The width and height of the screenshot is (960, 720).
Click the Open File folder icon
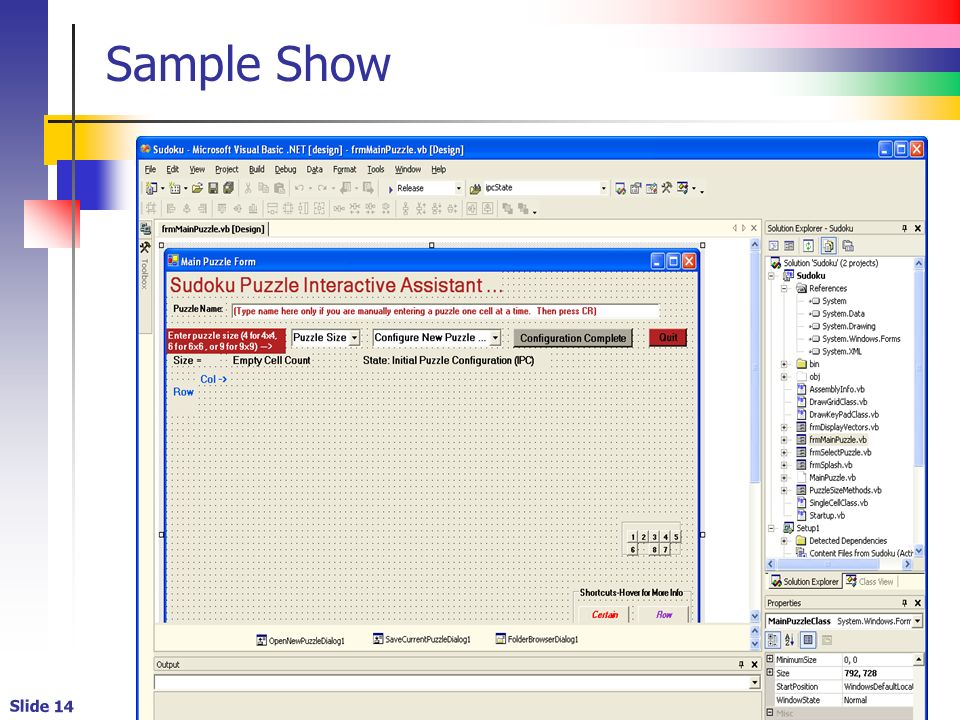[197, 188]
